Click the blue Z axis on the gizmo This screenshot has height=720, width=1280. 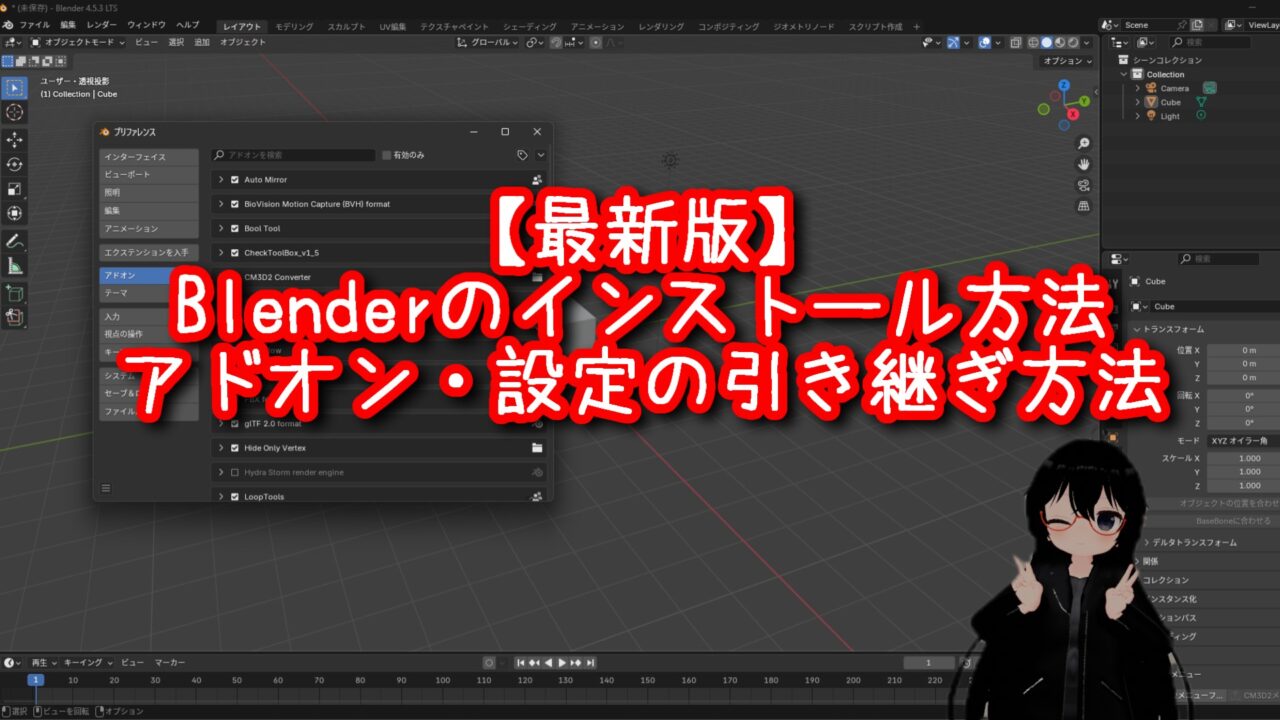[1064, 85]
